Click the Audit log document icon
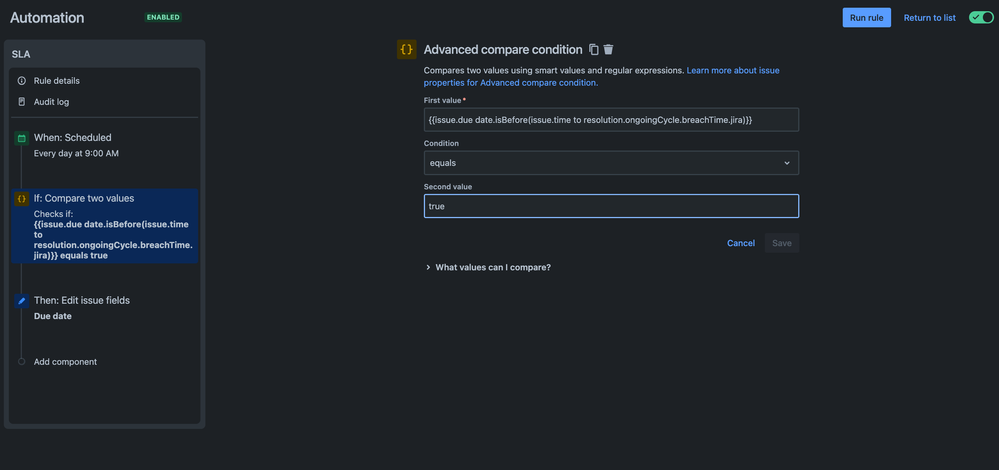 (x=22, y=102)
